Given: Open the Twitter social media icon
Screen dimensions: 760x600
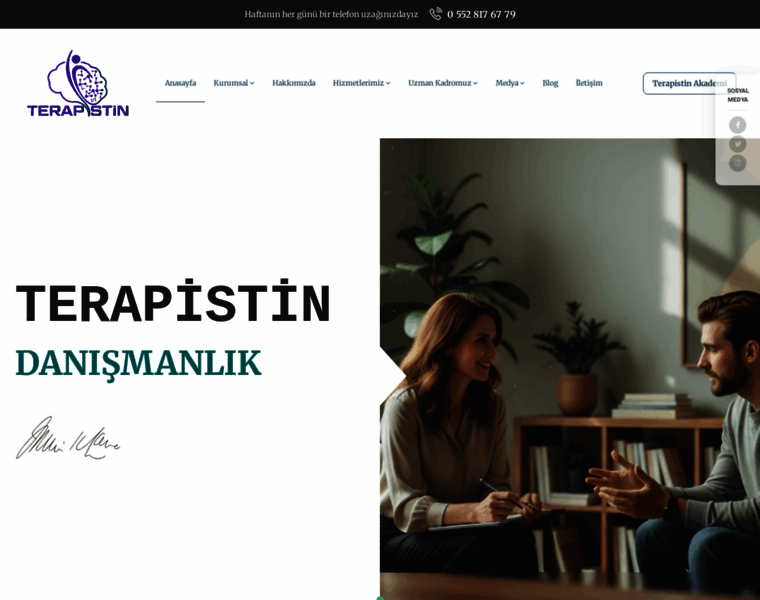Looking at the screenshot, I should click(737, 144).
